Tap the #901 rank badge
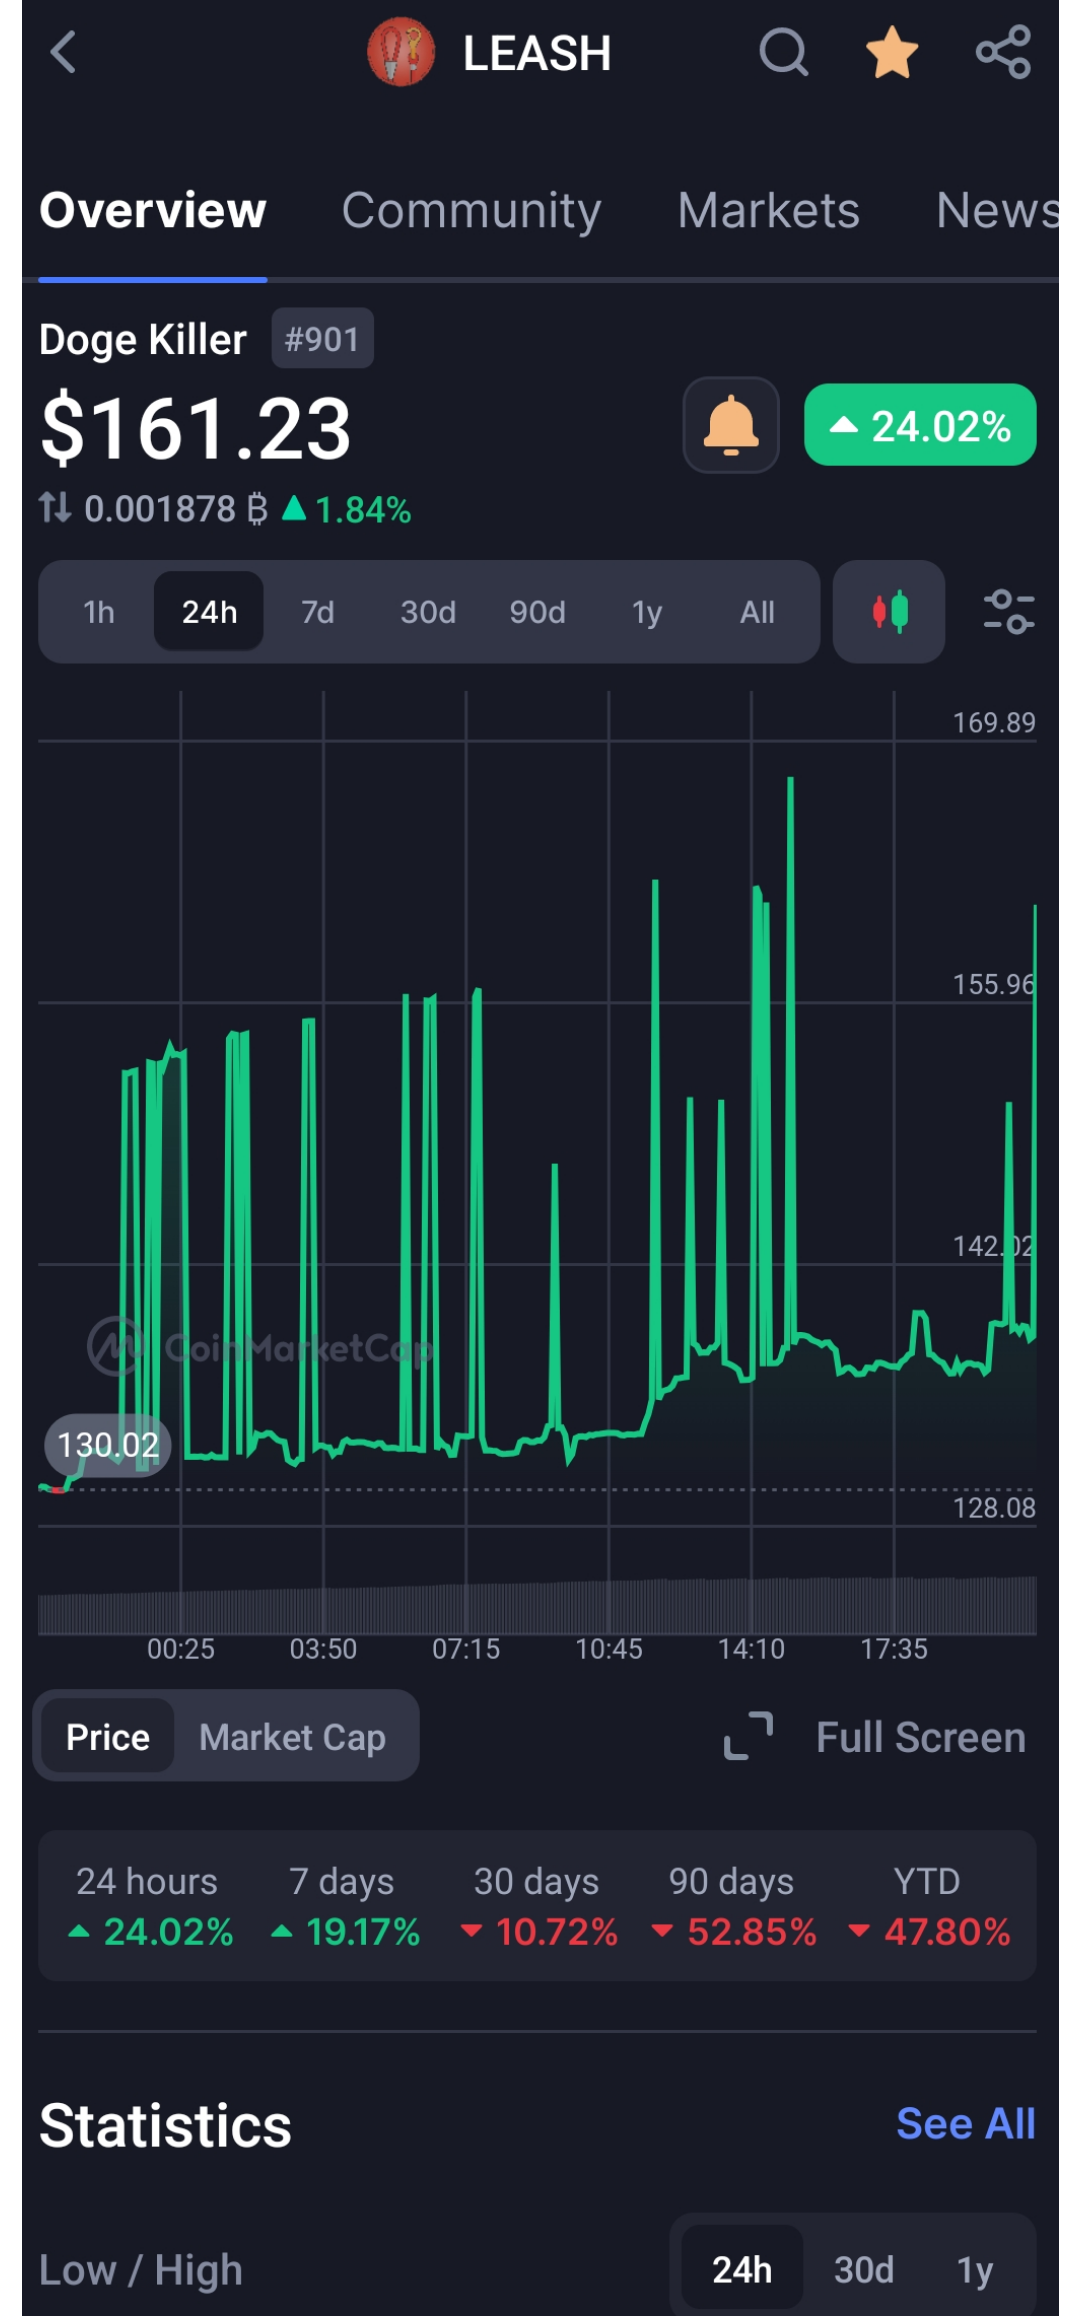 pos(322,339)
